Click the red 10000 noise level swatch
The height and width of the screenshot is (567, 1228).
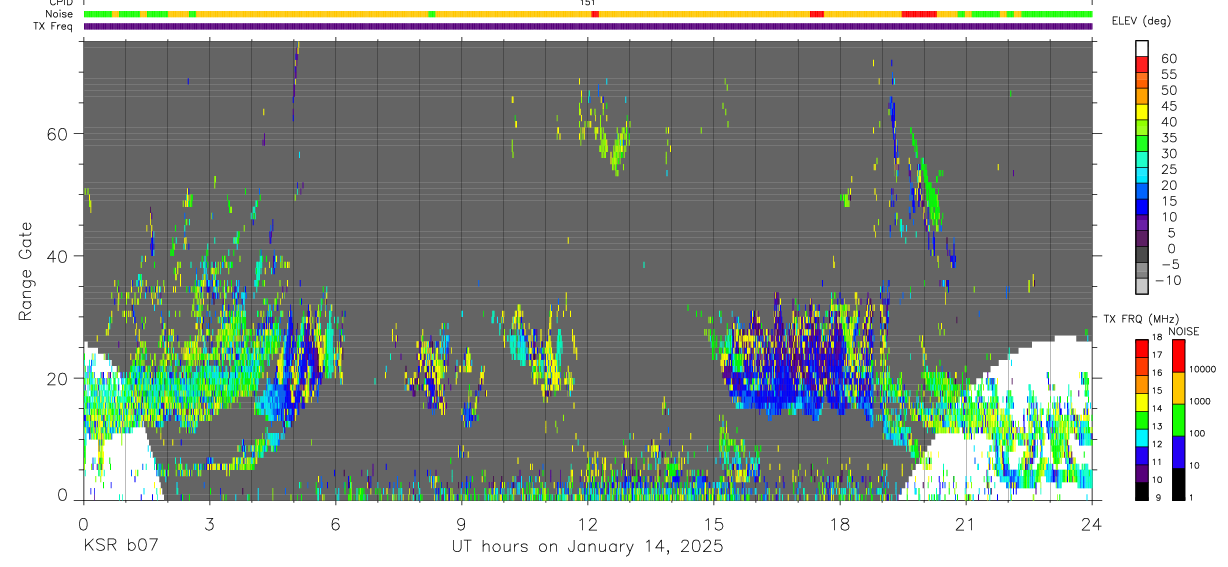[x=1179, y=356]
